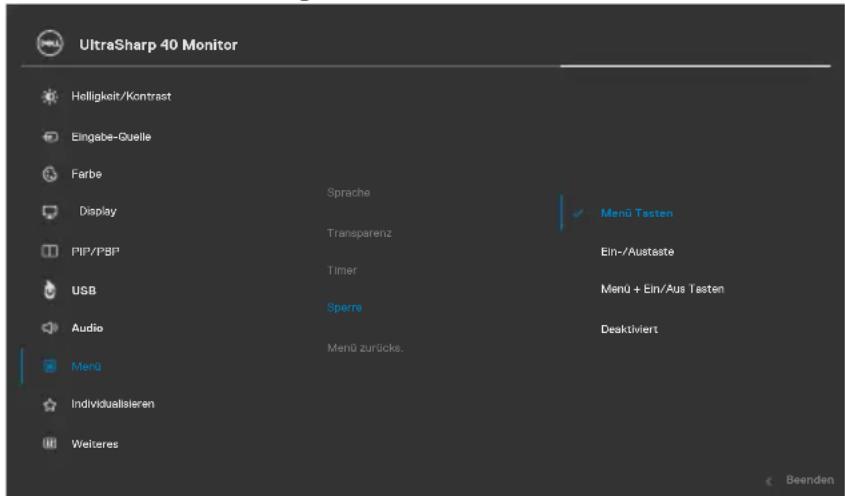Image resolution: width=845 pixels, height=496 pixels.
Task: Open the Audio menu entry
Action: tap(87, 328)
